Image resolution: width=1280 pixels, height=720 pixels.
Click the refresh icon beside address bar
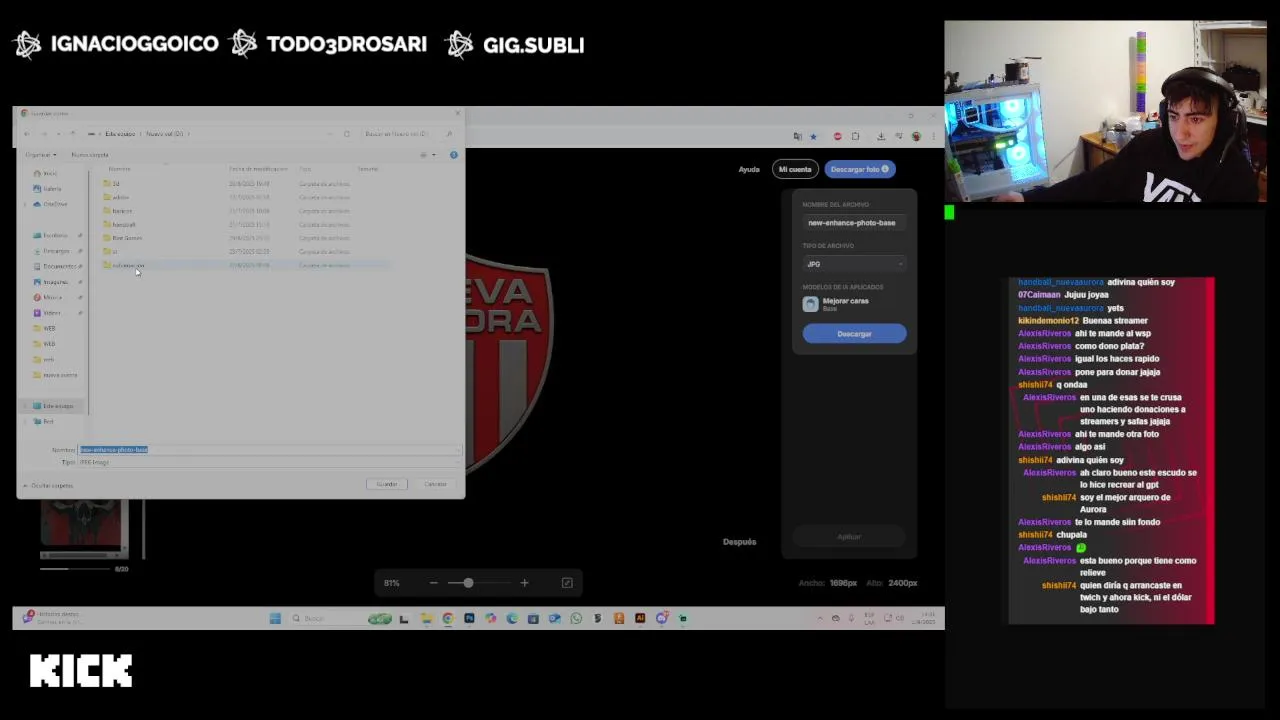click(347, 133)
